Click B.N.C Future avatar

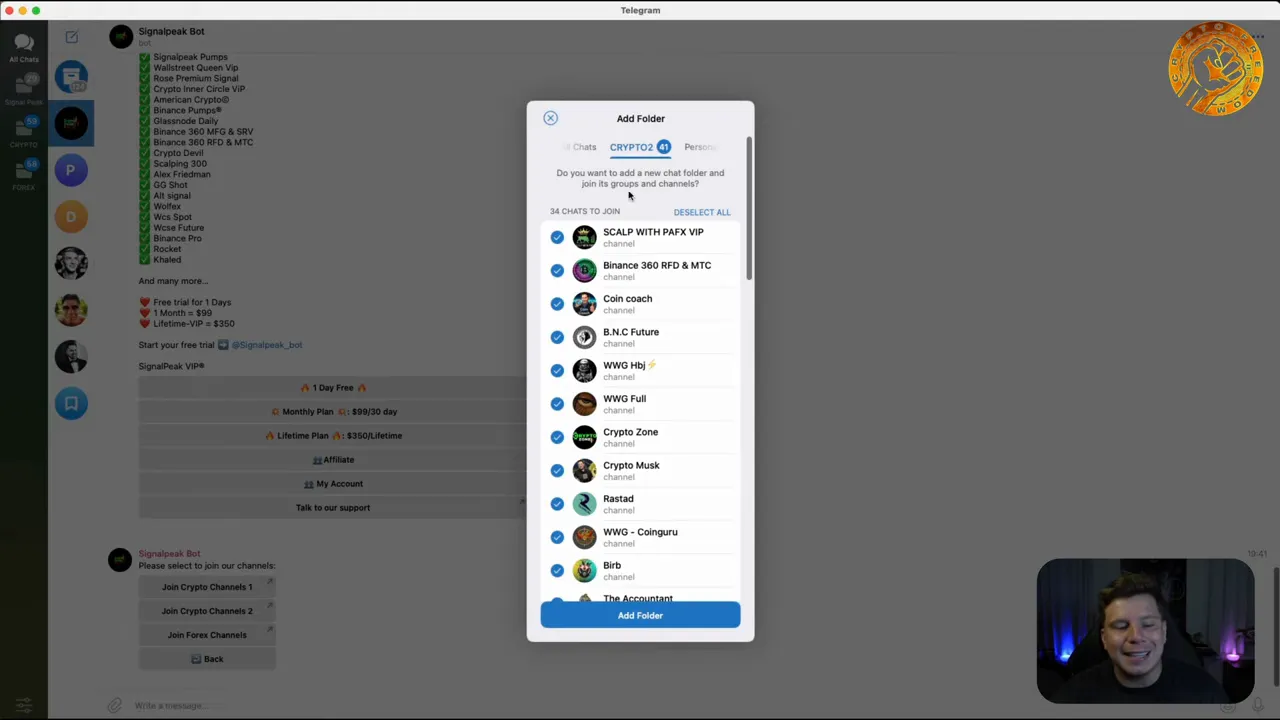[584, 337]
